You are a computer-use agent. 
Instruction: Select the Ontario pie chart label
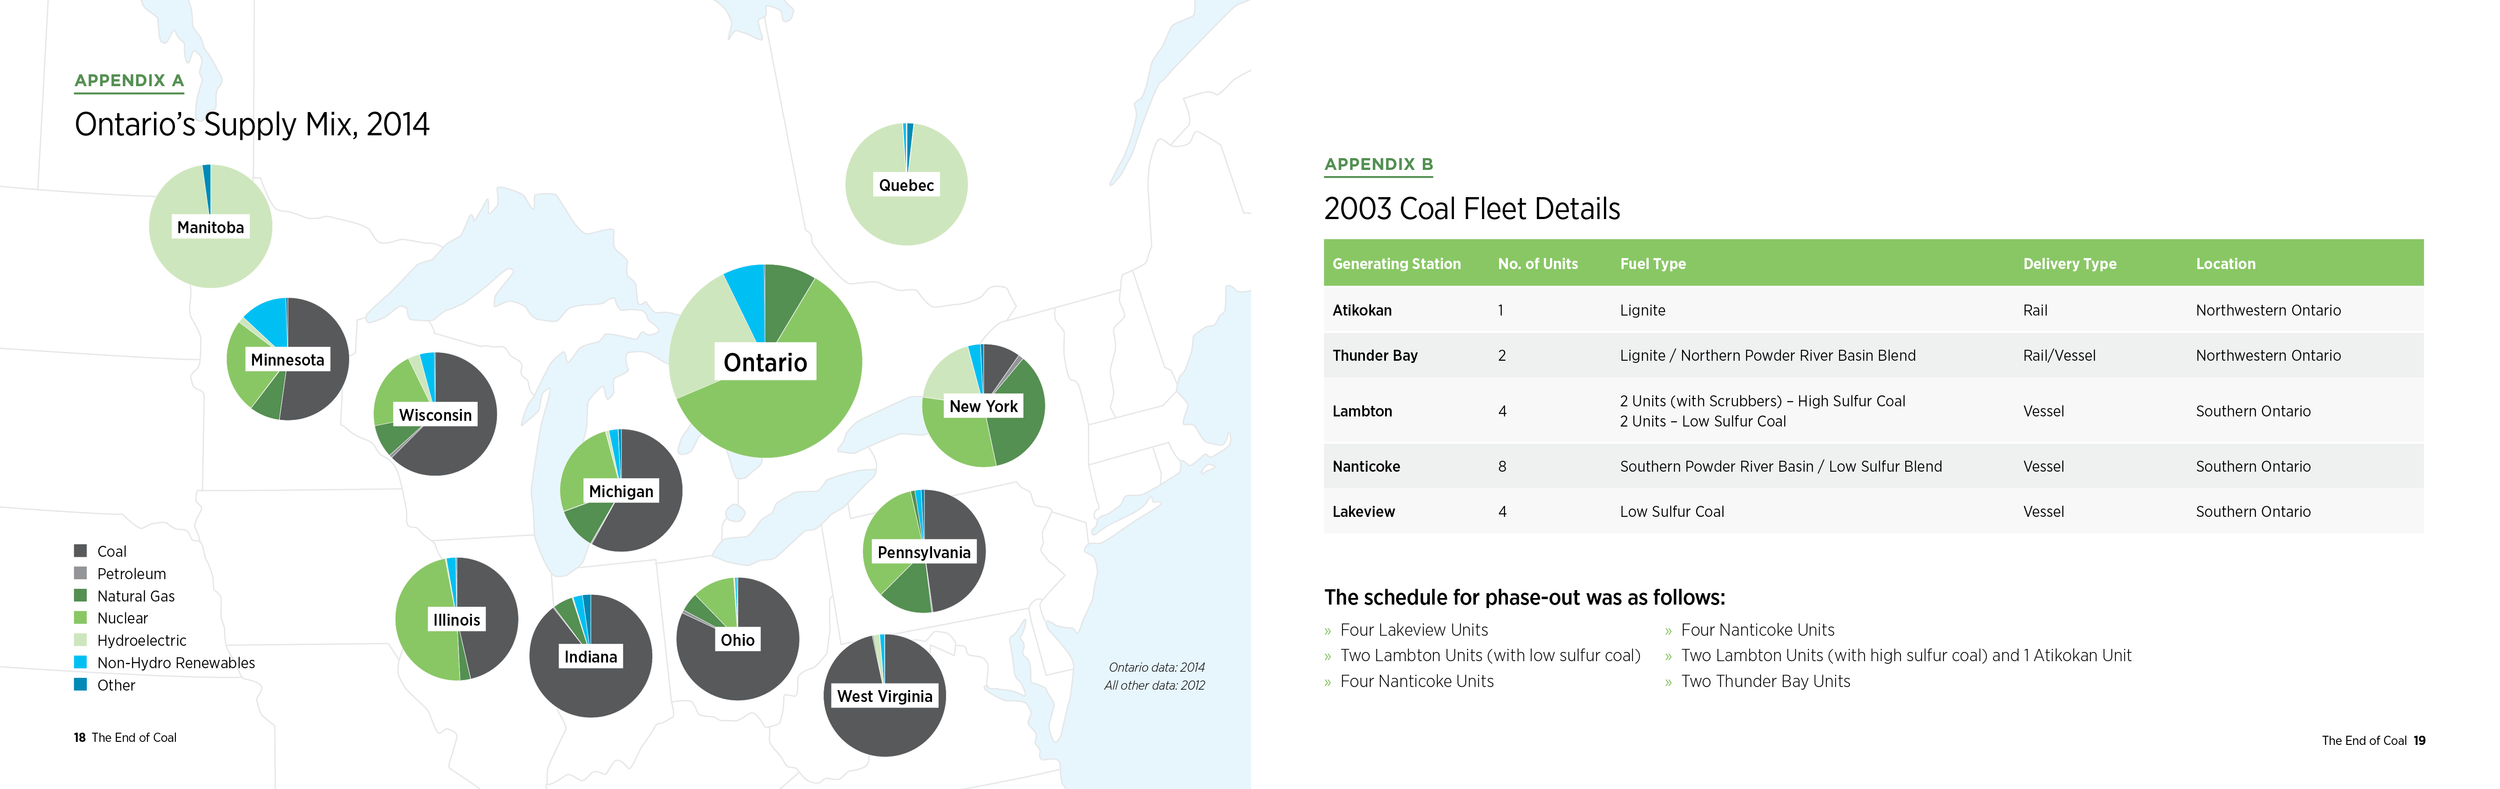(765, 362)
